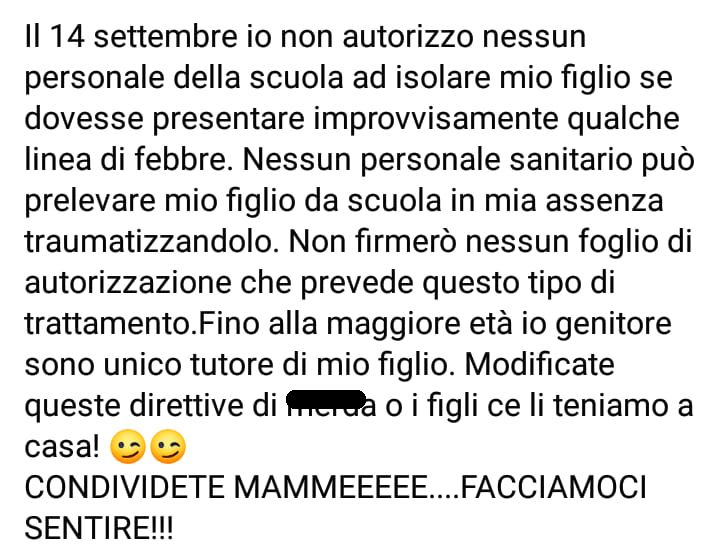This screenshot has width=720, height=556.
Task: Select the word settembre
Action: [165, 36]
